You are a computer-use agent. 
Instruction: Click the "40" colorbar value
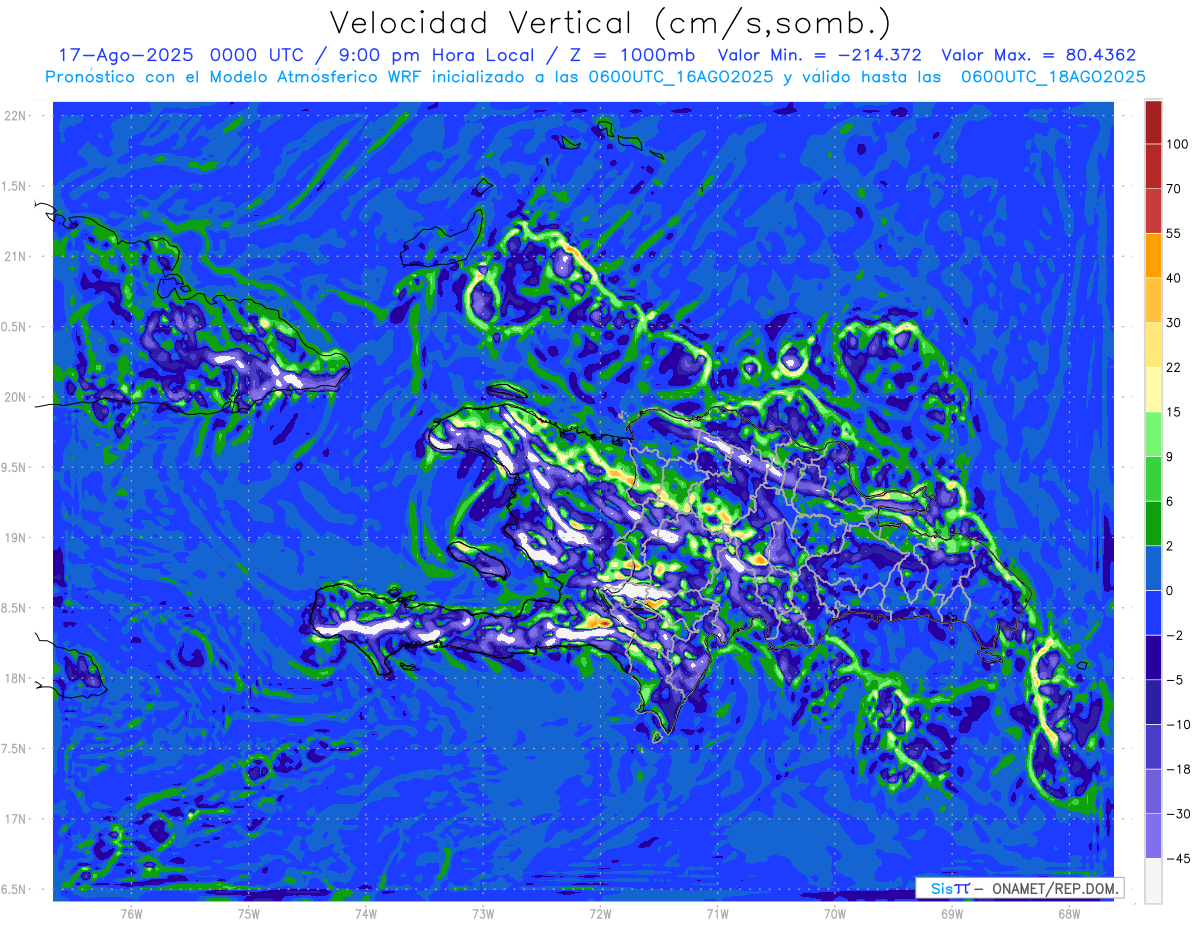(1174, 278)
